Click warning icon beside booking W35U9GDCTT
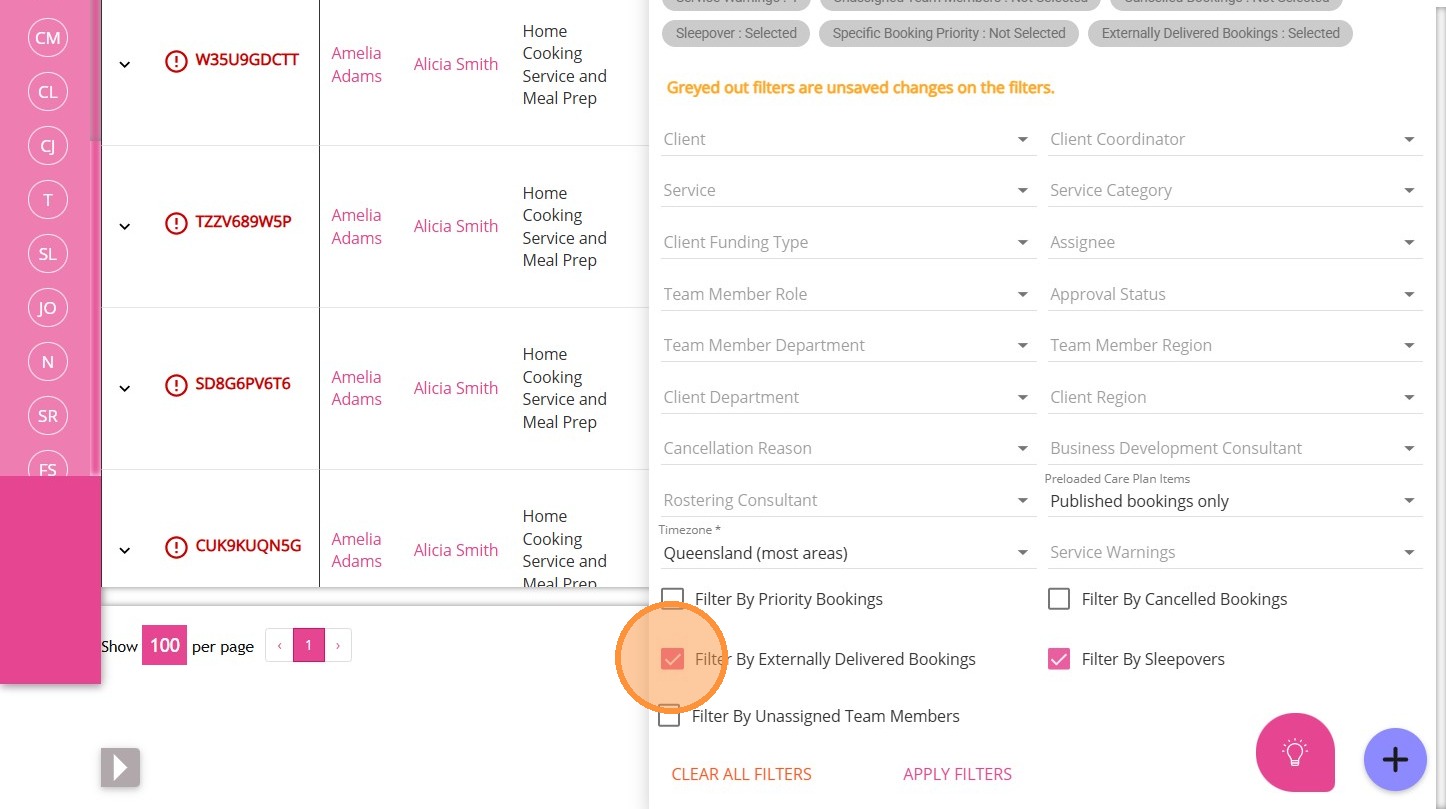Screen dimensions: 1446x809 pos(176,61)
